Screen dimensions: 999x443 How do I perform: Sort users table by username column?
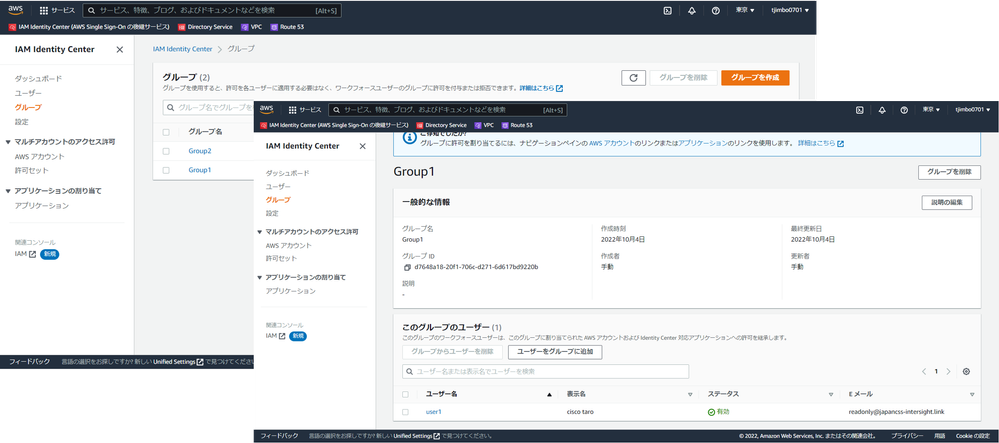pos(488,394)
